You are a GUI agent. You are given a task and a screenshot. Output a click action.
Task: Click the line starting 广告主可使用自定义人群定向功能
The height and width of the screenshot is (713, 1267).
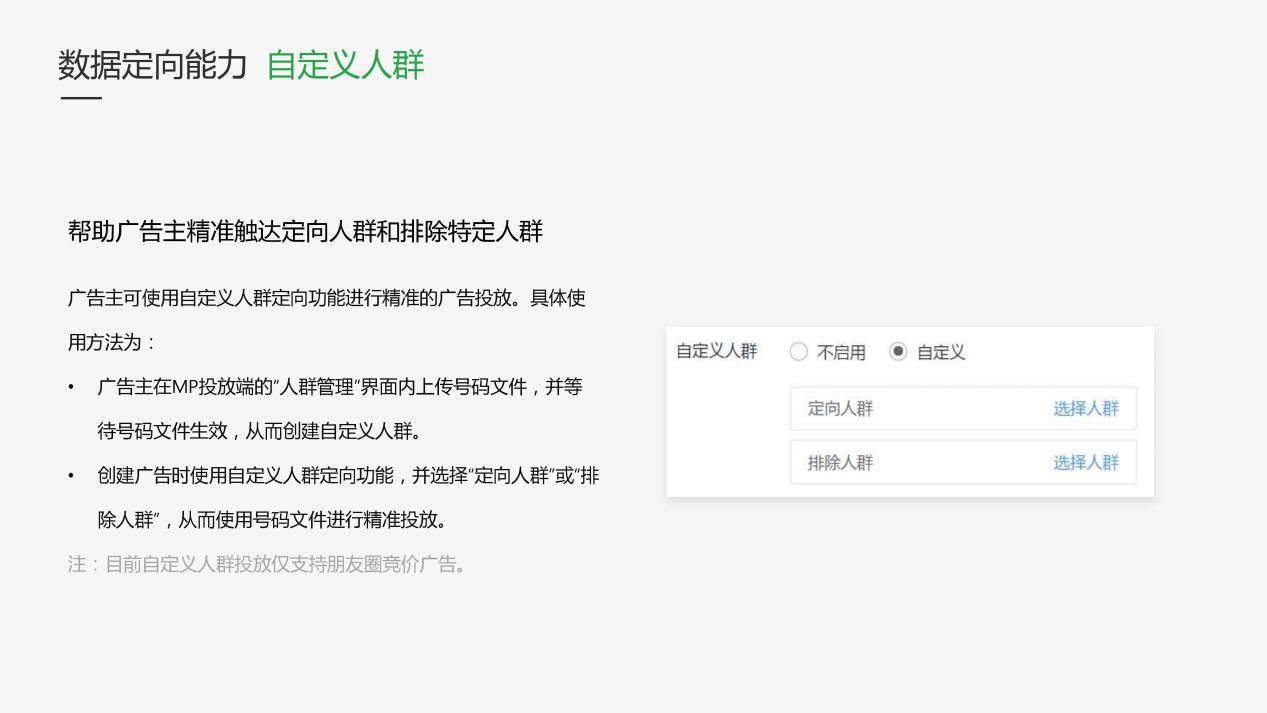tap(326, 299)
